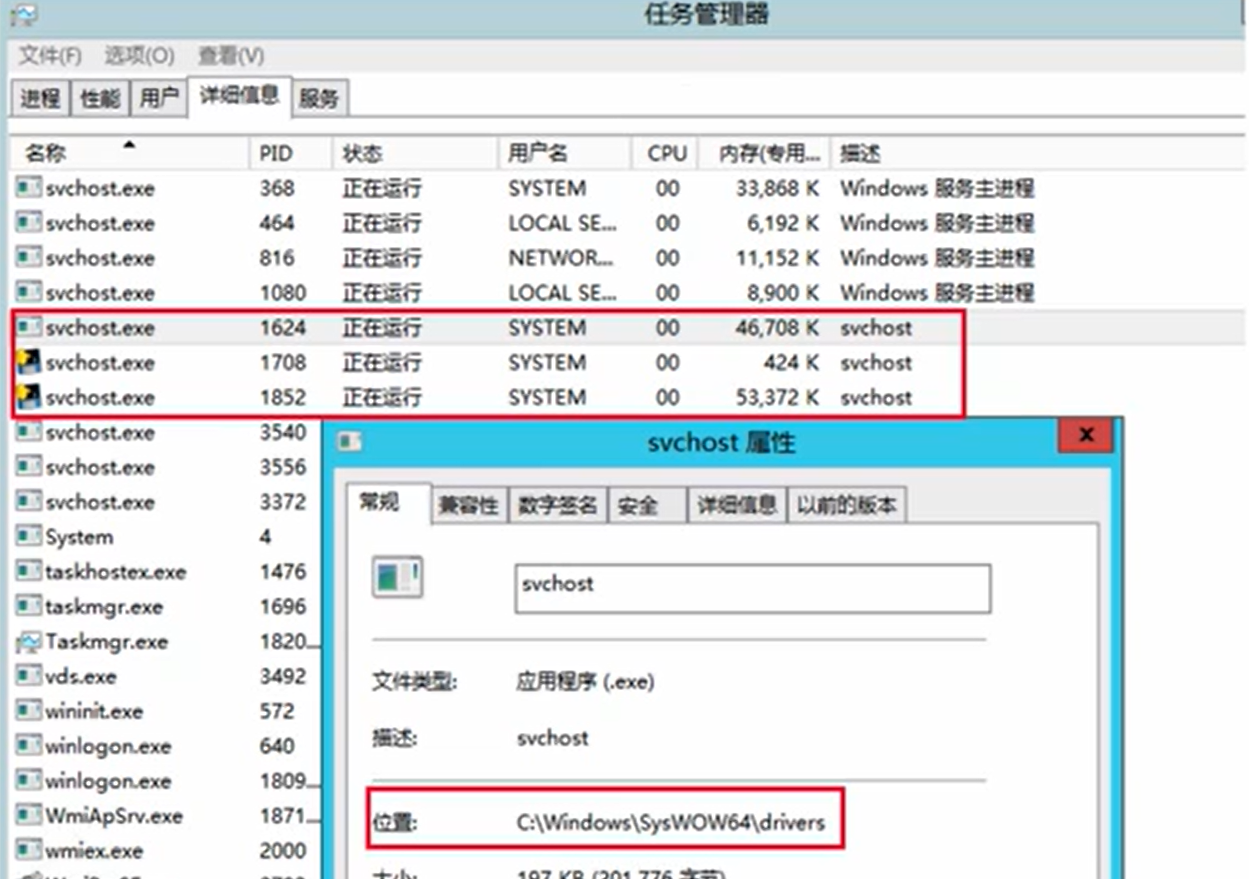The width and height of the screenshot is (1249, 879).
Task: Switch to the 性能 tab
Action: (x=100, y=98)
